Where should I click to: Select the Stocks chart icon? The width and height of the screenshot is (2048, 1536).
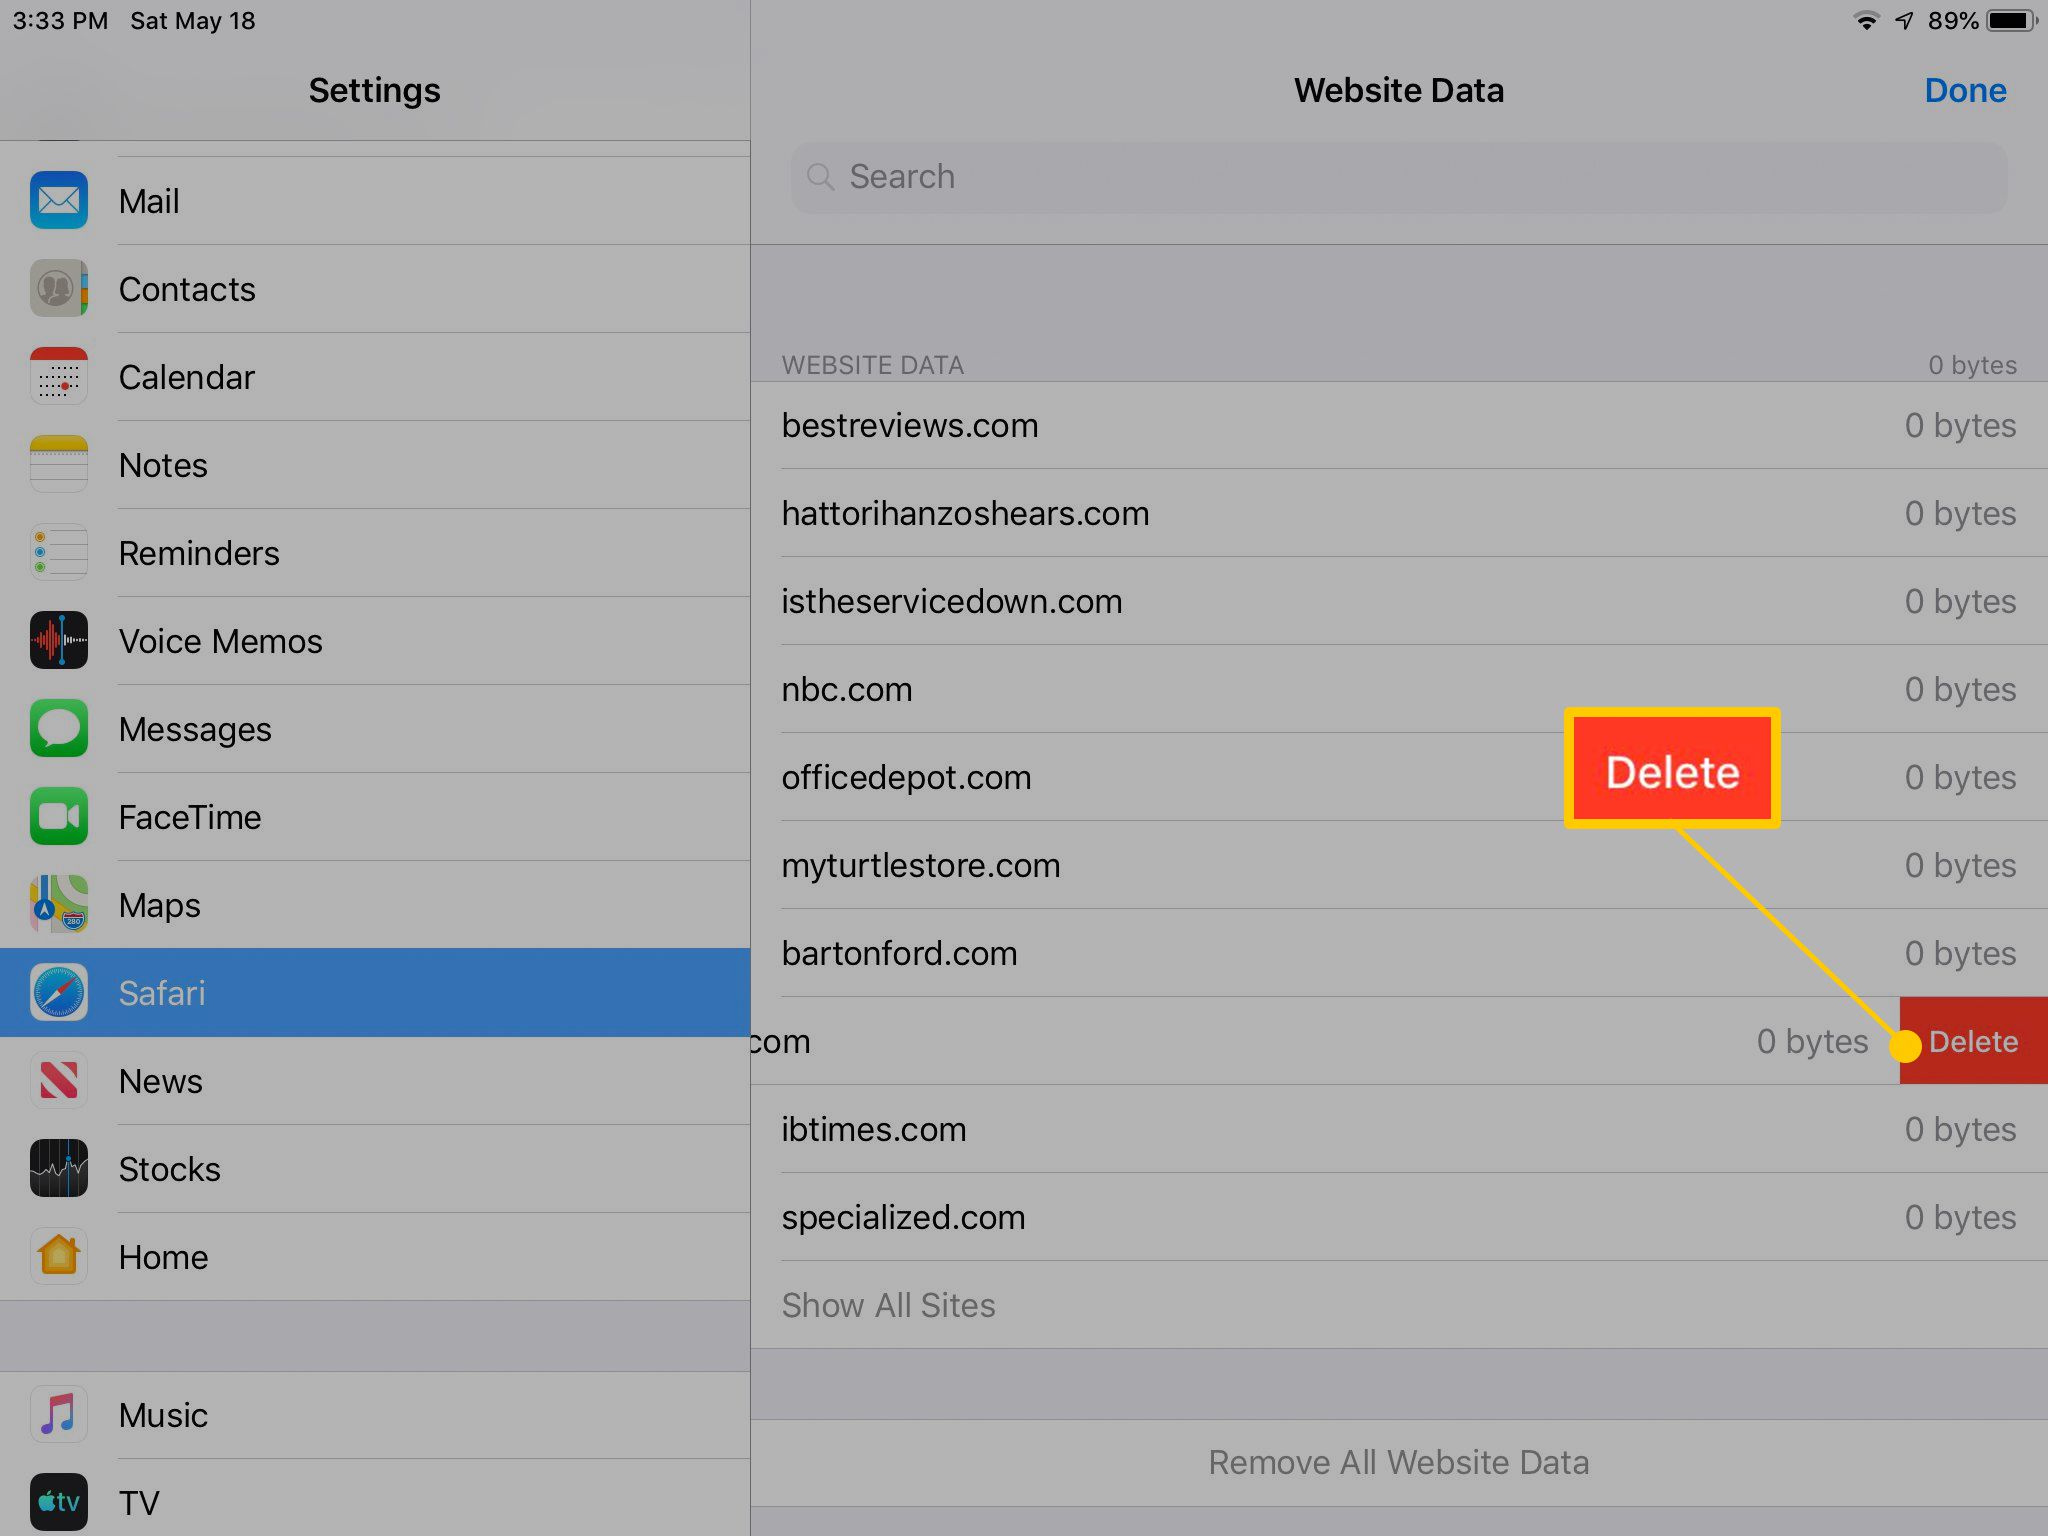(x=59, y=1169)
